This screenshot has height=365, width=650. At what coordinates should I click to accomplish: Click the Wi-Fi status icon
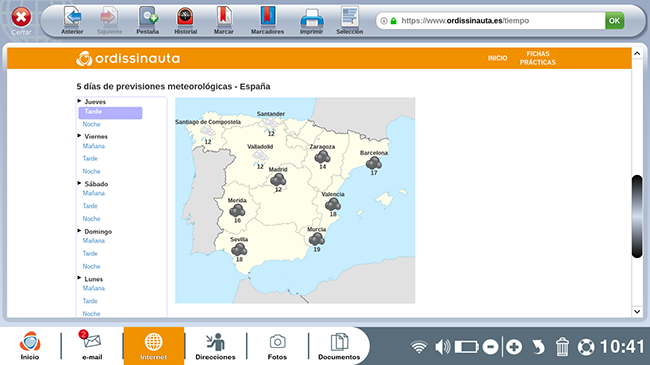(419, 347)
